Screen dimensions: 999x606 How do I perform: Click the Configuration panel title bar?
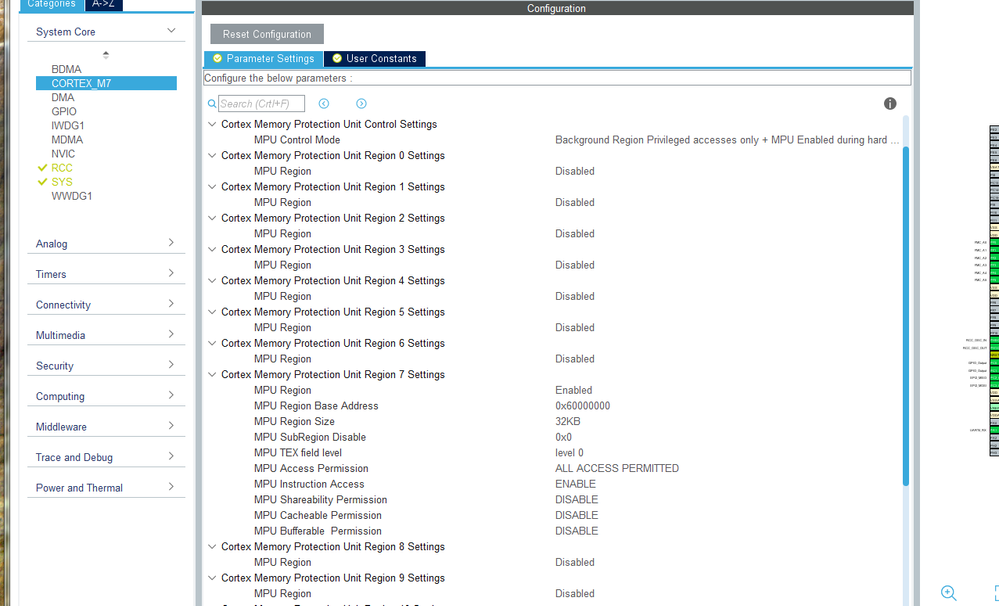click(x=557, y=8)
